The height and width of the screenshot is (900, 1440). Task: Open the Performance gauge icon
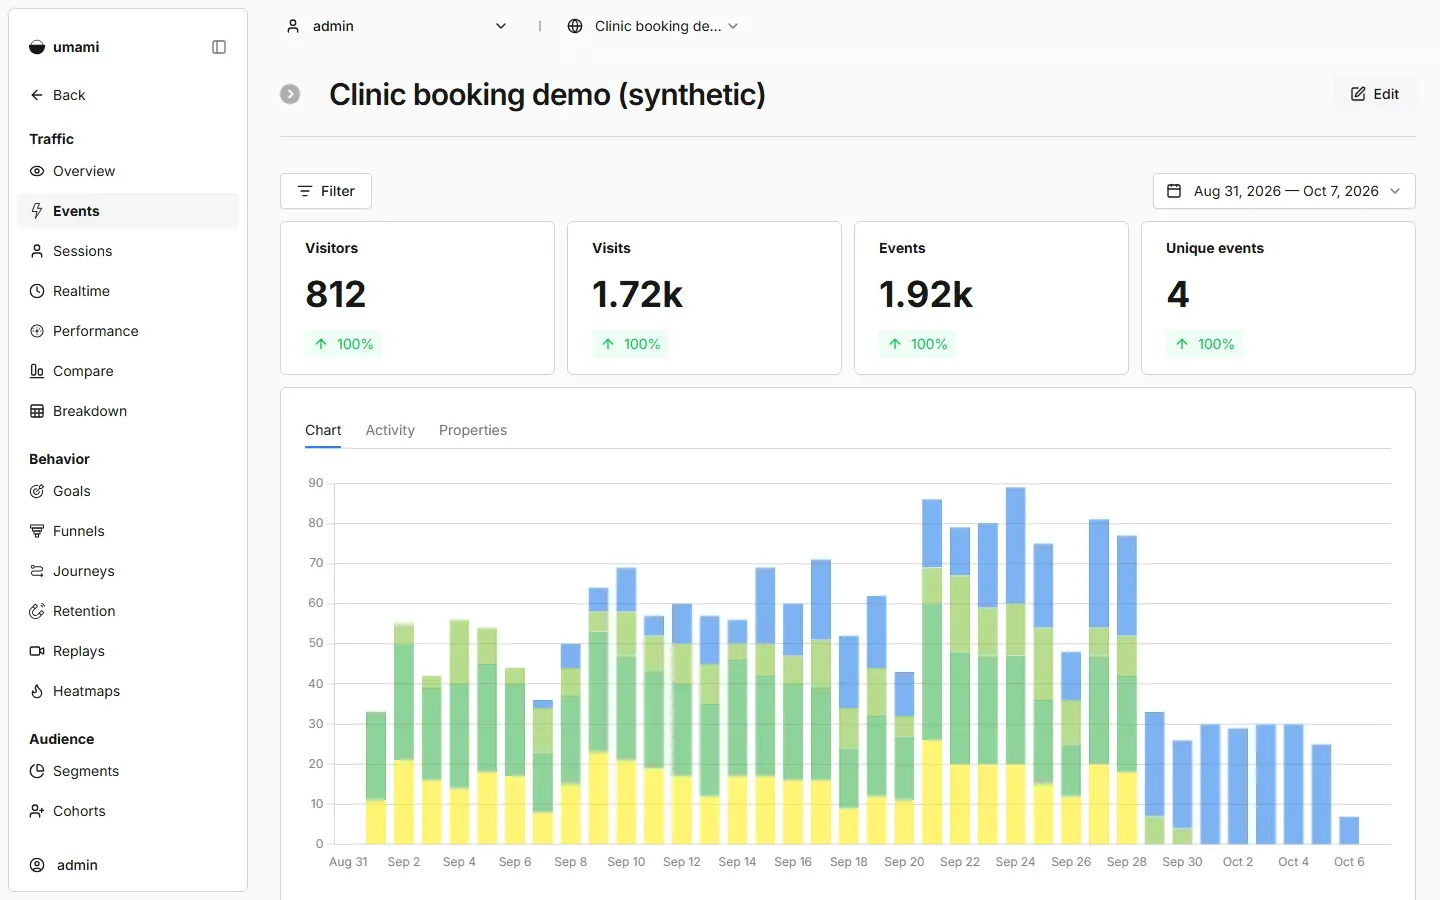(37, 331)
